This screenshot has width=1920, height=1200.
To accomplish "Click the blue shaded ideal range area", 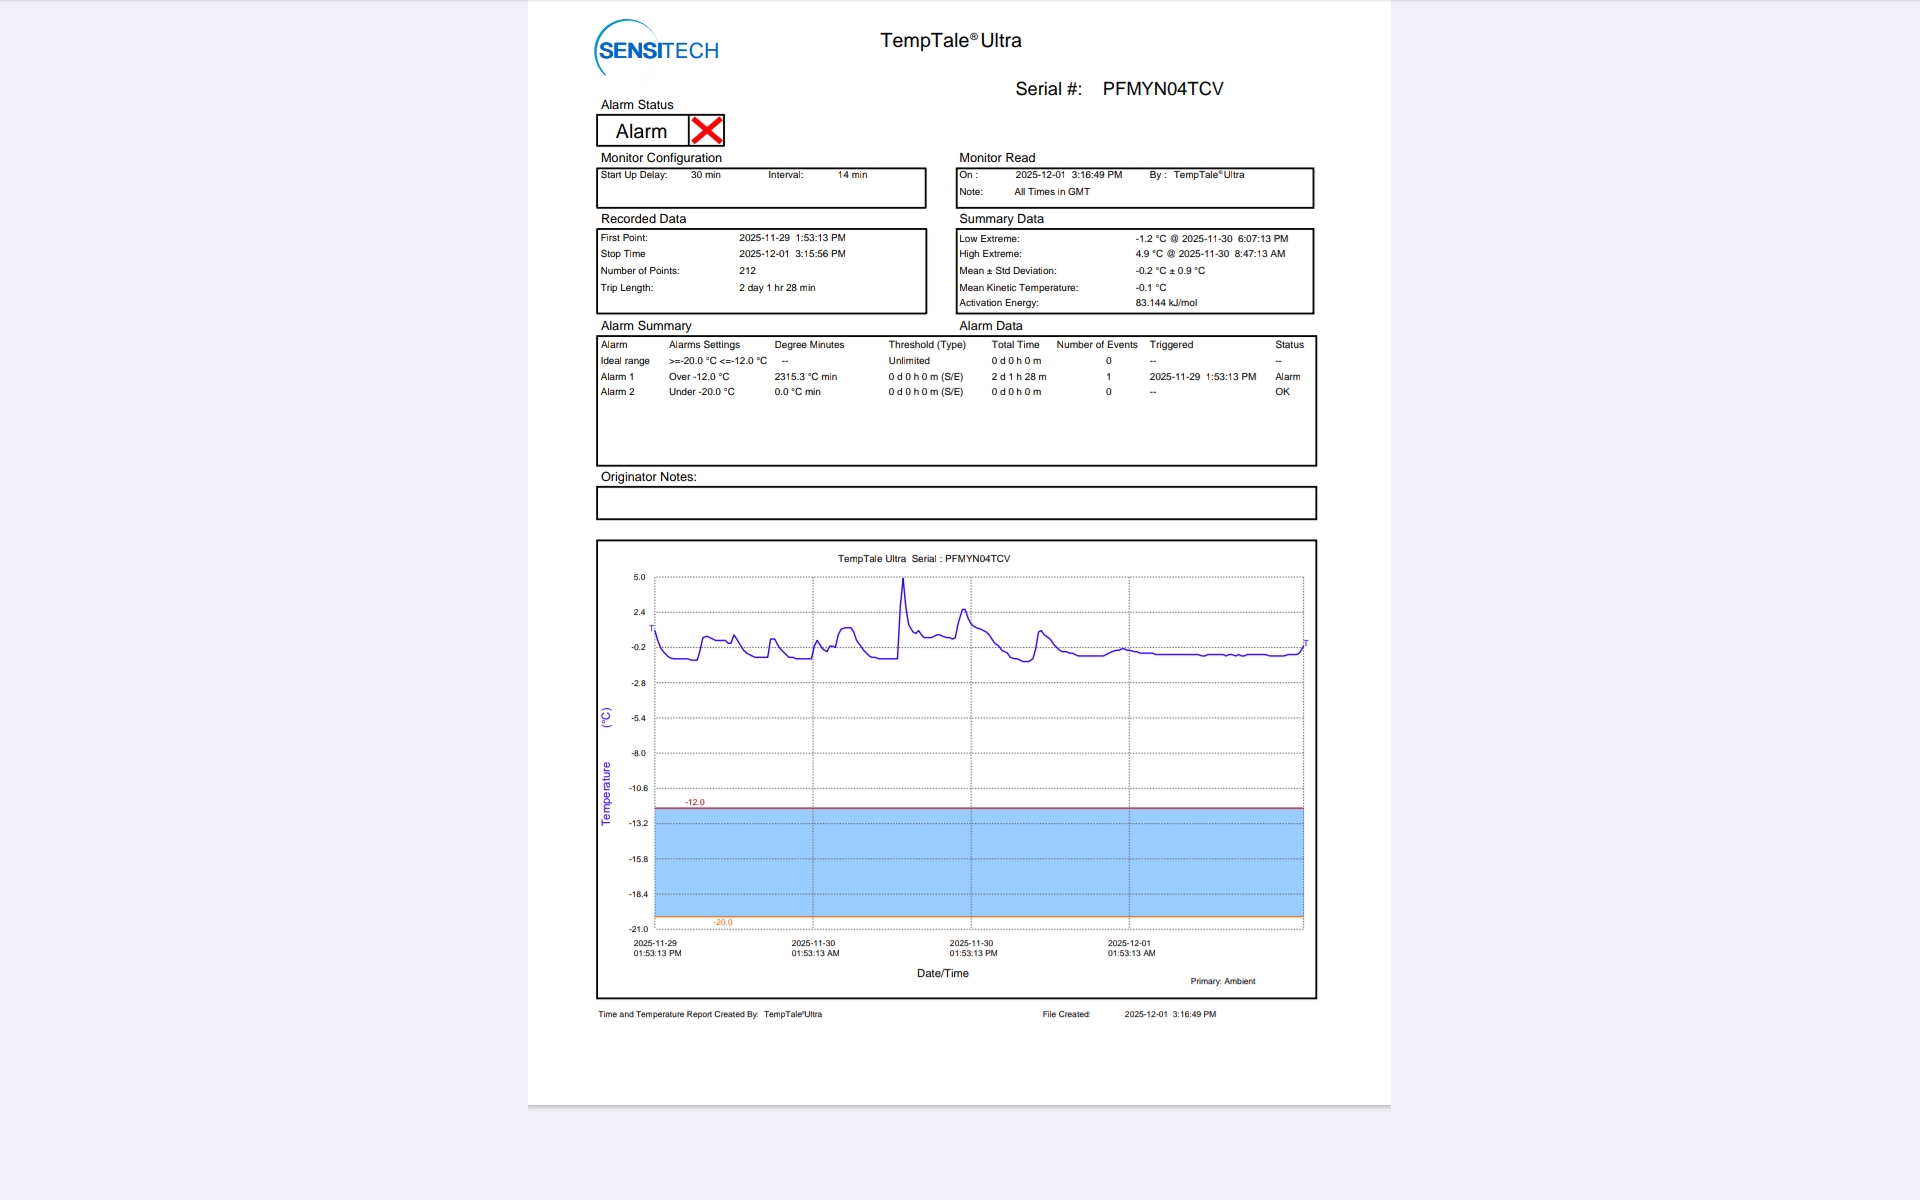I will pyautogui.click(x=980, y=862).
